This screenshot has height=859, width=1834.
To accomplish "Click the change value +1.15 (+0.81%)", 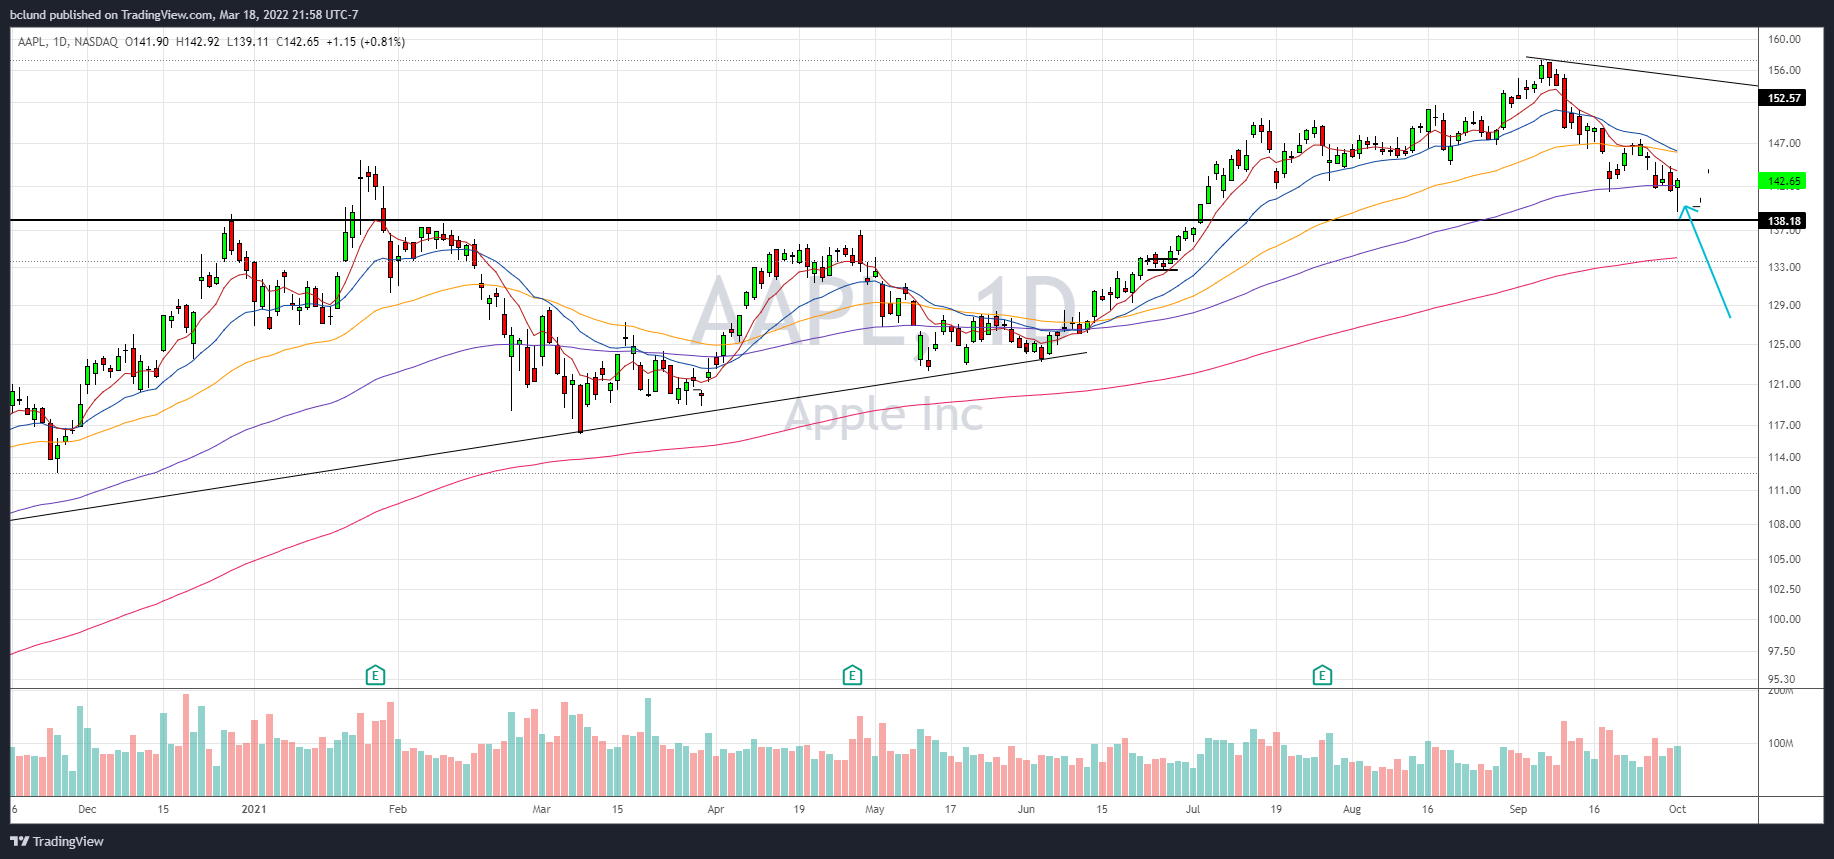I will [366, 42].
